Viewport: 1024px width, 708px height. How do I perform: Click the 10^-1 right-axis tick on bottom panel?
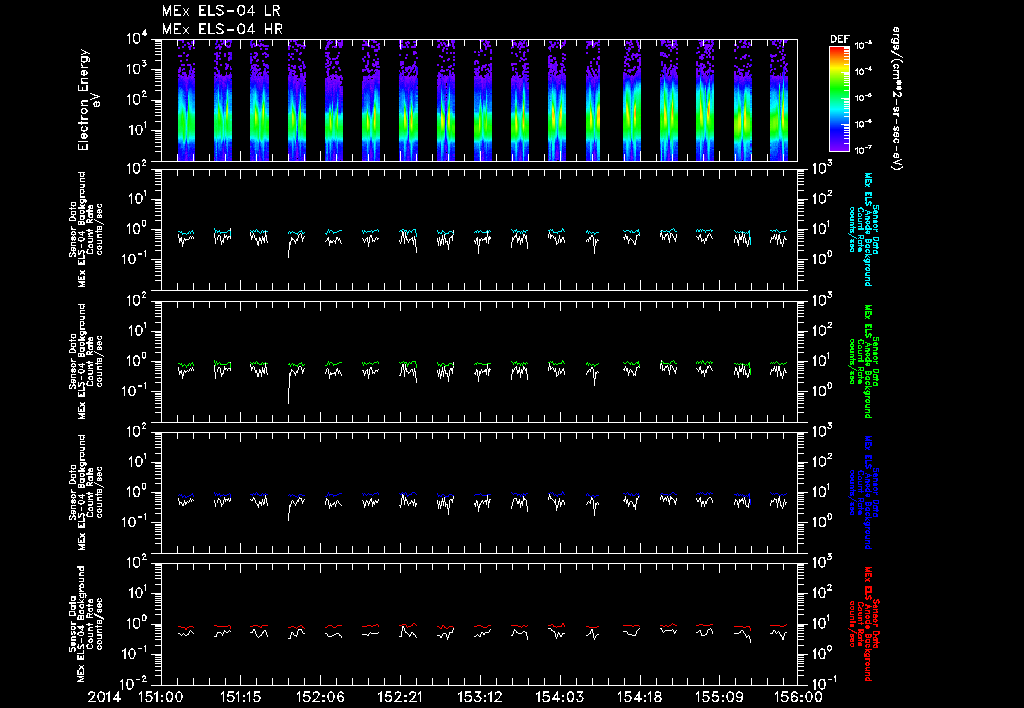(822, 683)
